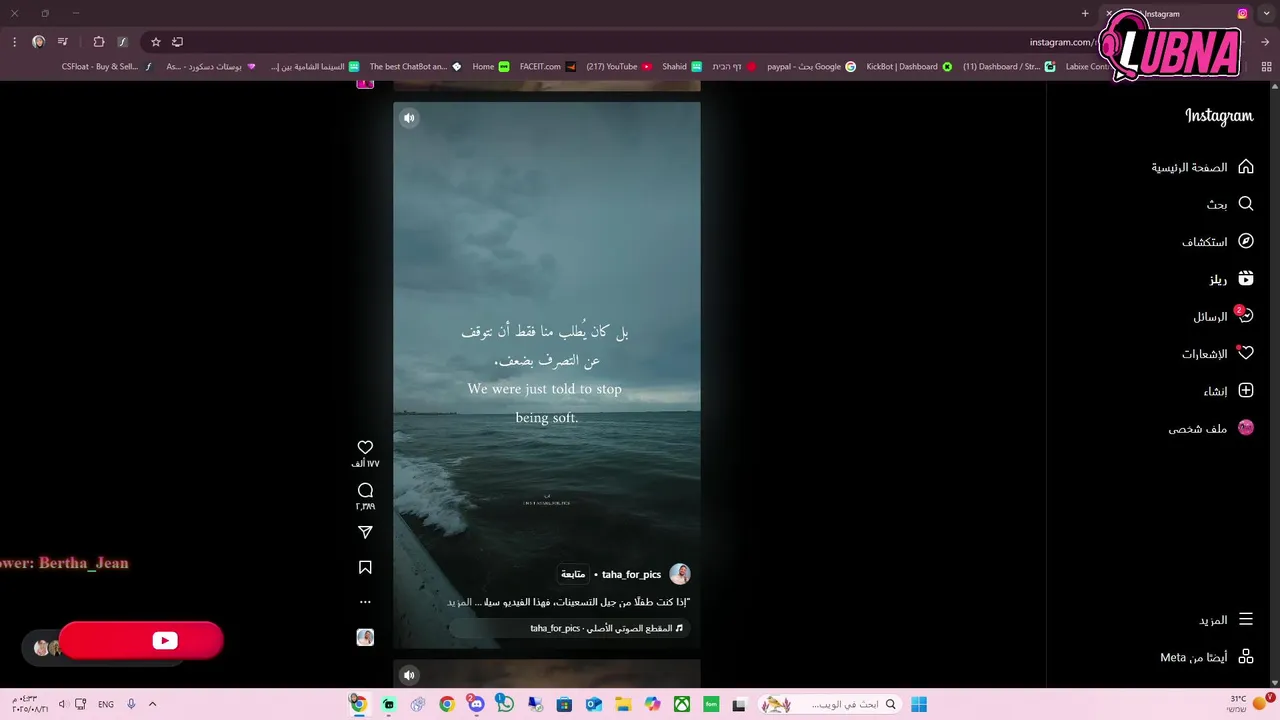
Task: Toggle sound on the next reel below
Action: 409,675
